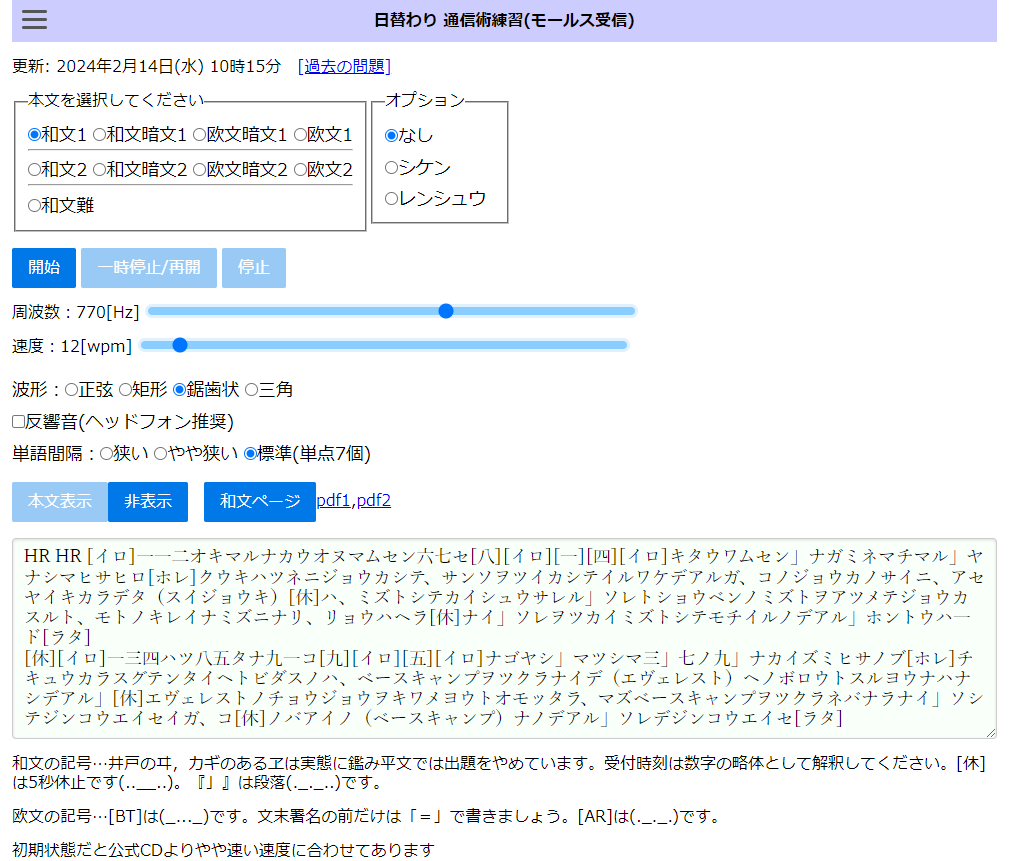This screenshot has width=1015, height=861.
Task: Open the 過去の問題 link
Action: [345, 67]
